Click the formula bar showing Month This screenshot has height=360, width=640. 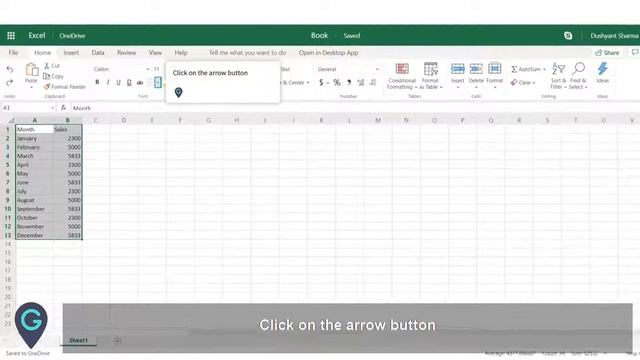354,108
